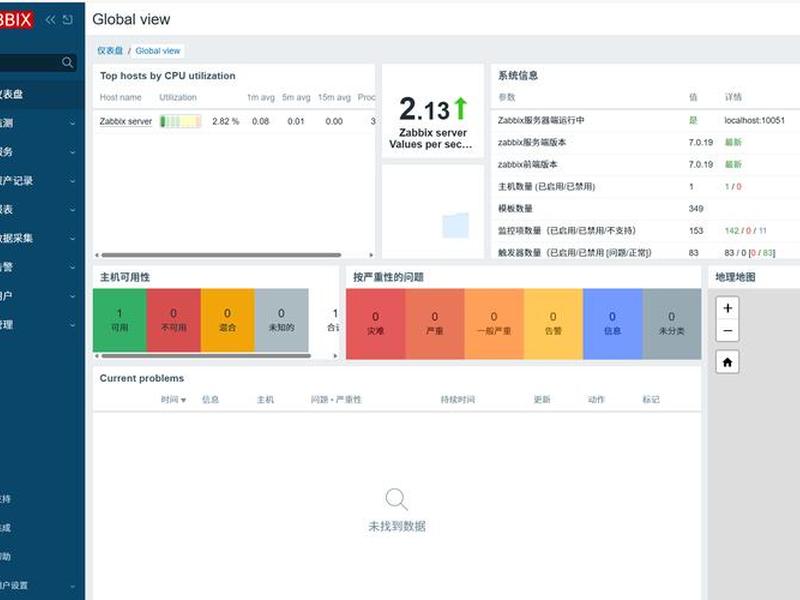Click the magnifier icon in the sidebar search
This screenshot has height=600, width=800.
pos(67,62)
